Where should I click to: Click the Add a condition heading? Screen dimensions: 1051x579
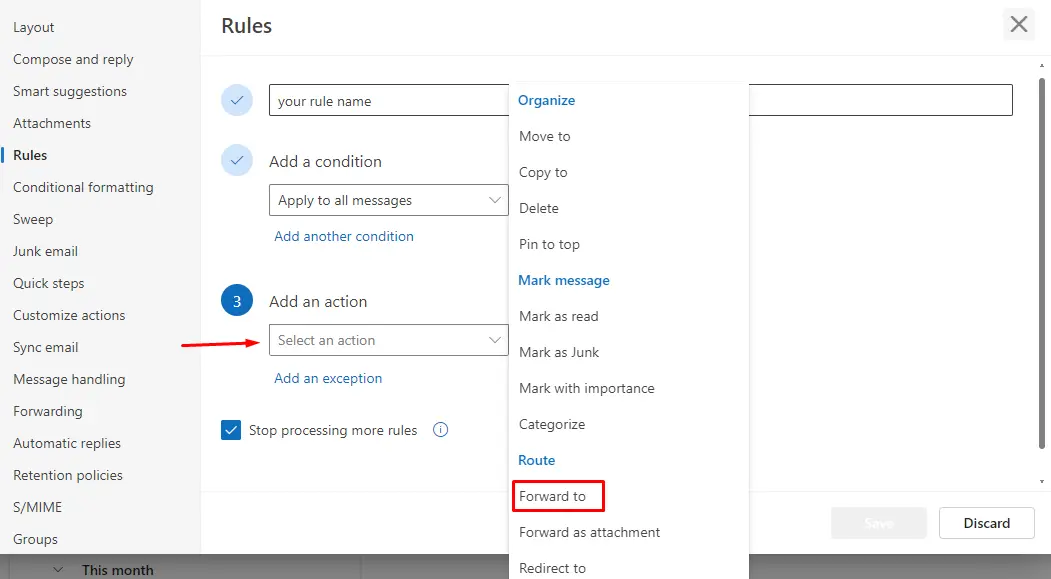(325, 162)
